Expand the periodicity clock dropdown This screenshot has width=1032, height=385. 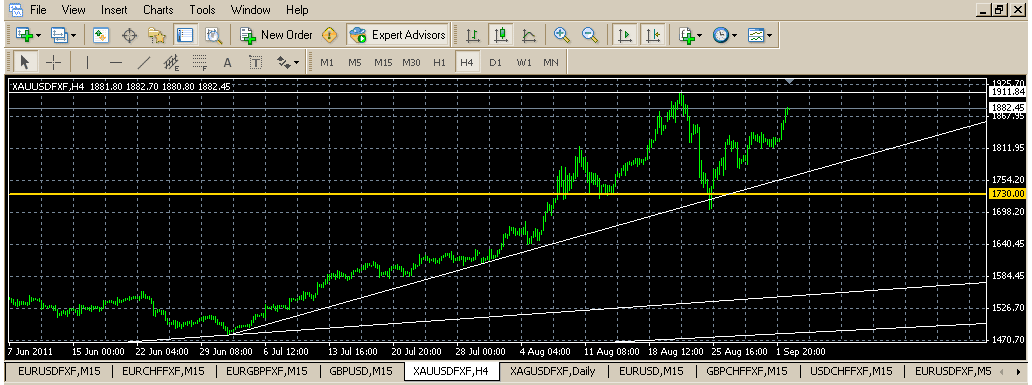click(x=734, y=35)
